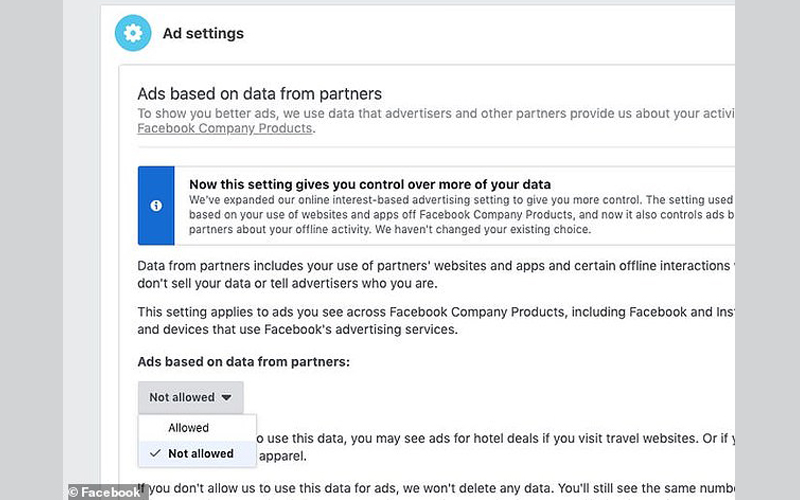Click the Ad settings header title
Viewport: 800px width, 500px height.
[203, 33]
